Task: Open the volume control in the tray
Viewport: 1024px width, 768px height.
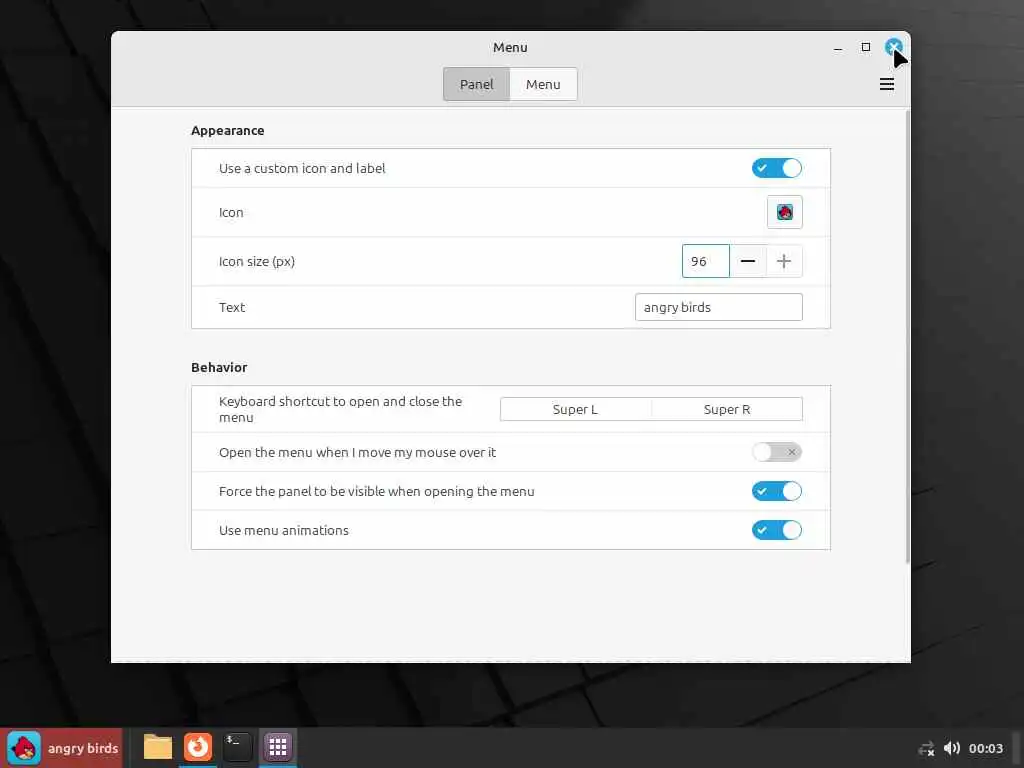Action: click(x=952, y=748)
